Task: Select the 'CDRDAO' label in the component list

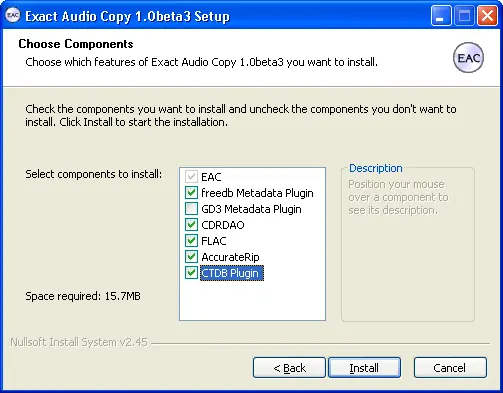Action: [x=223, y=225]
